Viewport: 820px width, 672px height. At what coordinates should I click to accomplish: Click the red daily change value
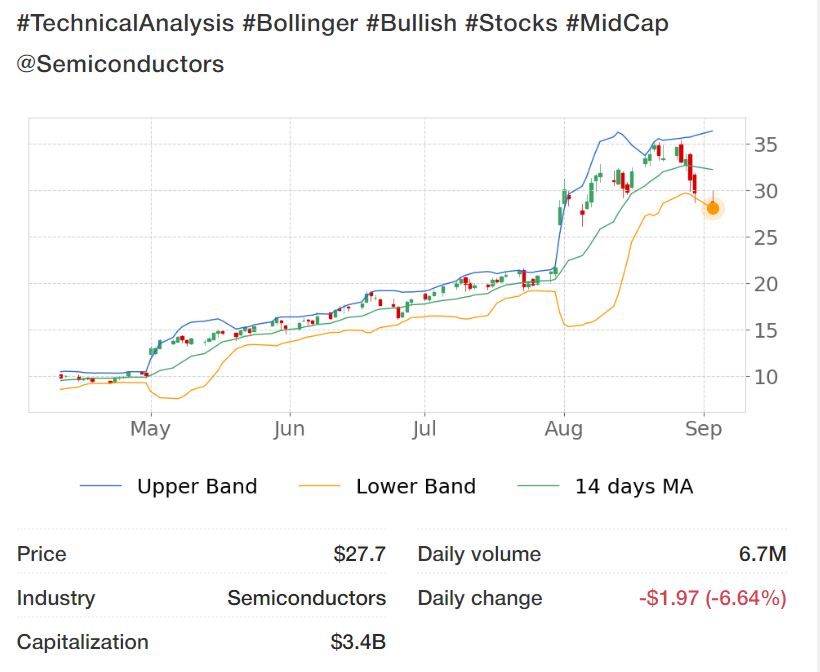click(712, 599)
